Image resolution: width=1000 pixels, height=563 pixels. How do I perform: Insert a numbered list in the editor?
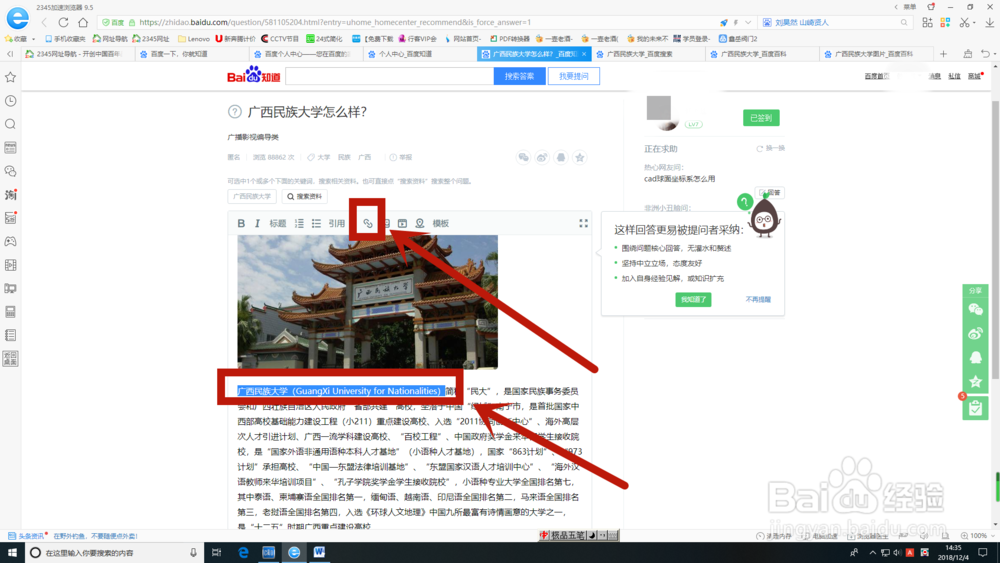(299, 223)
